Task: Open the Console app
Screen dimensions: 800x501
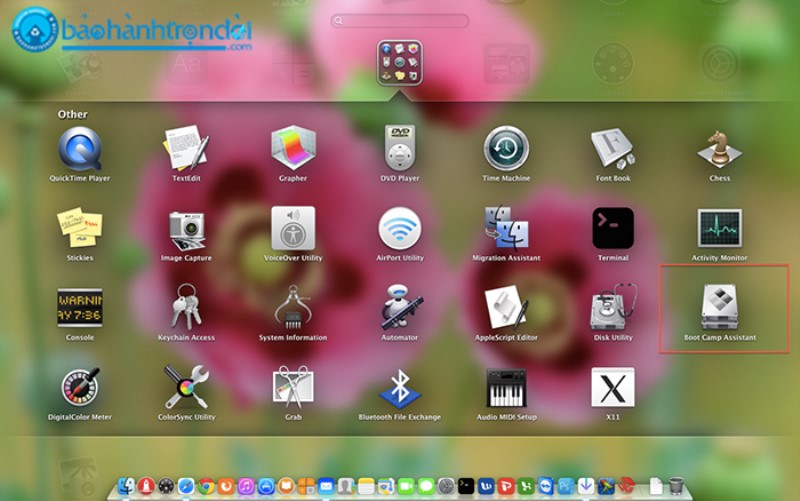Action: pyautogui.click(x=80, y=308)
